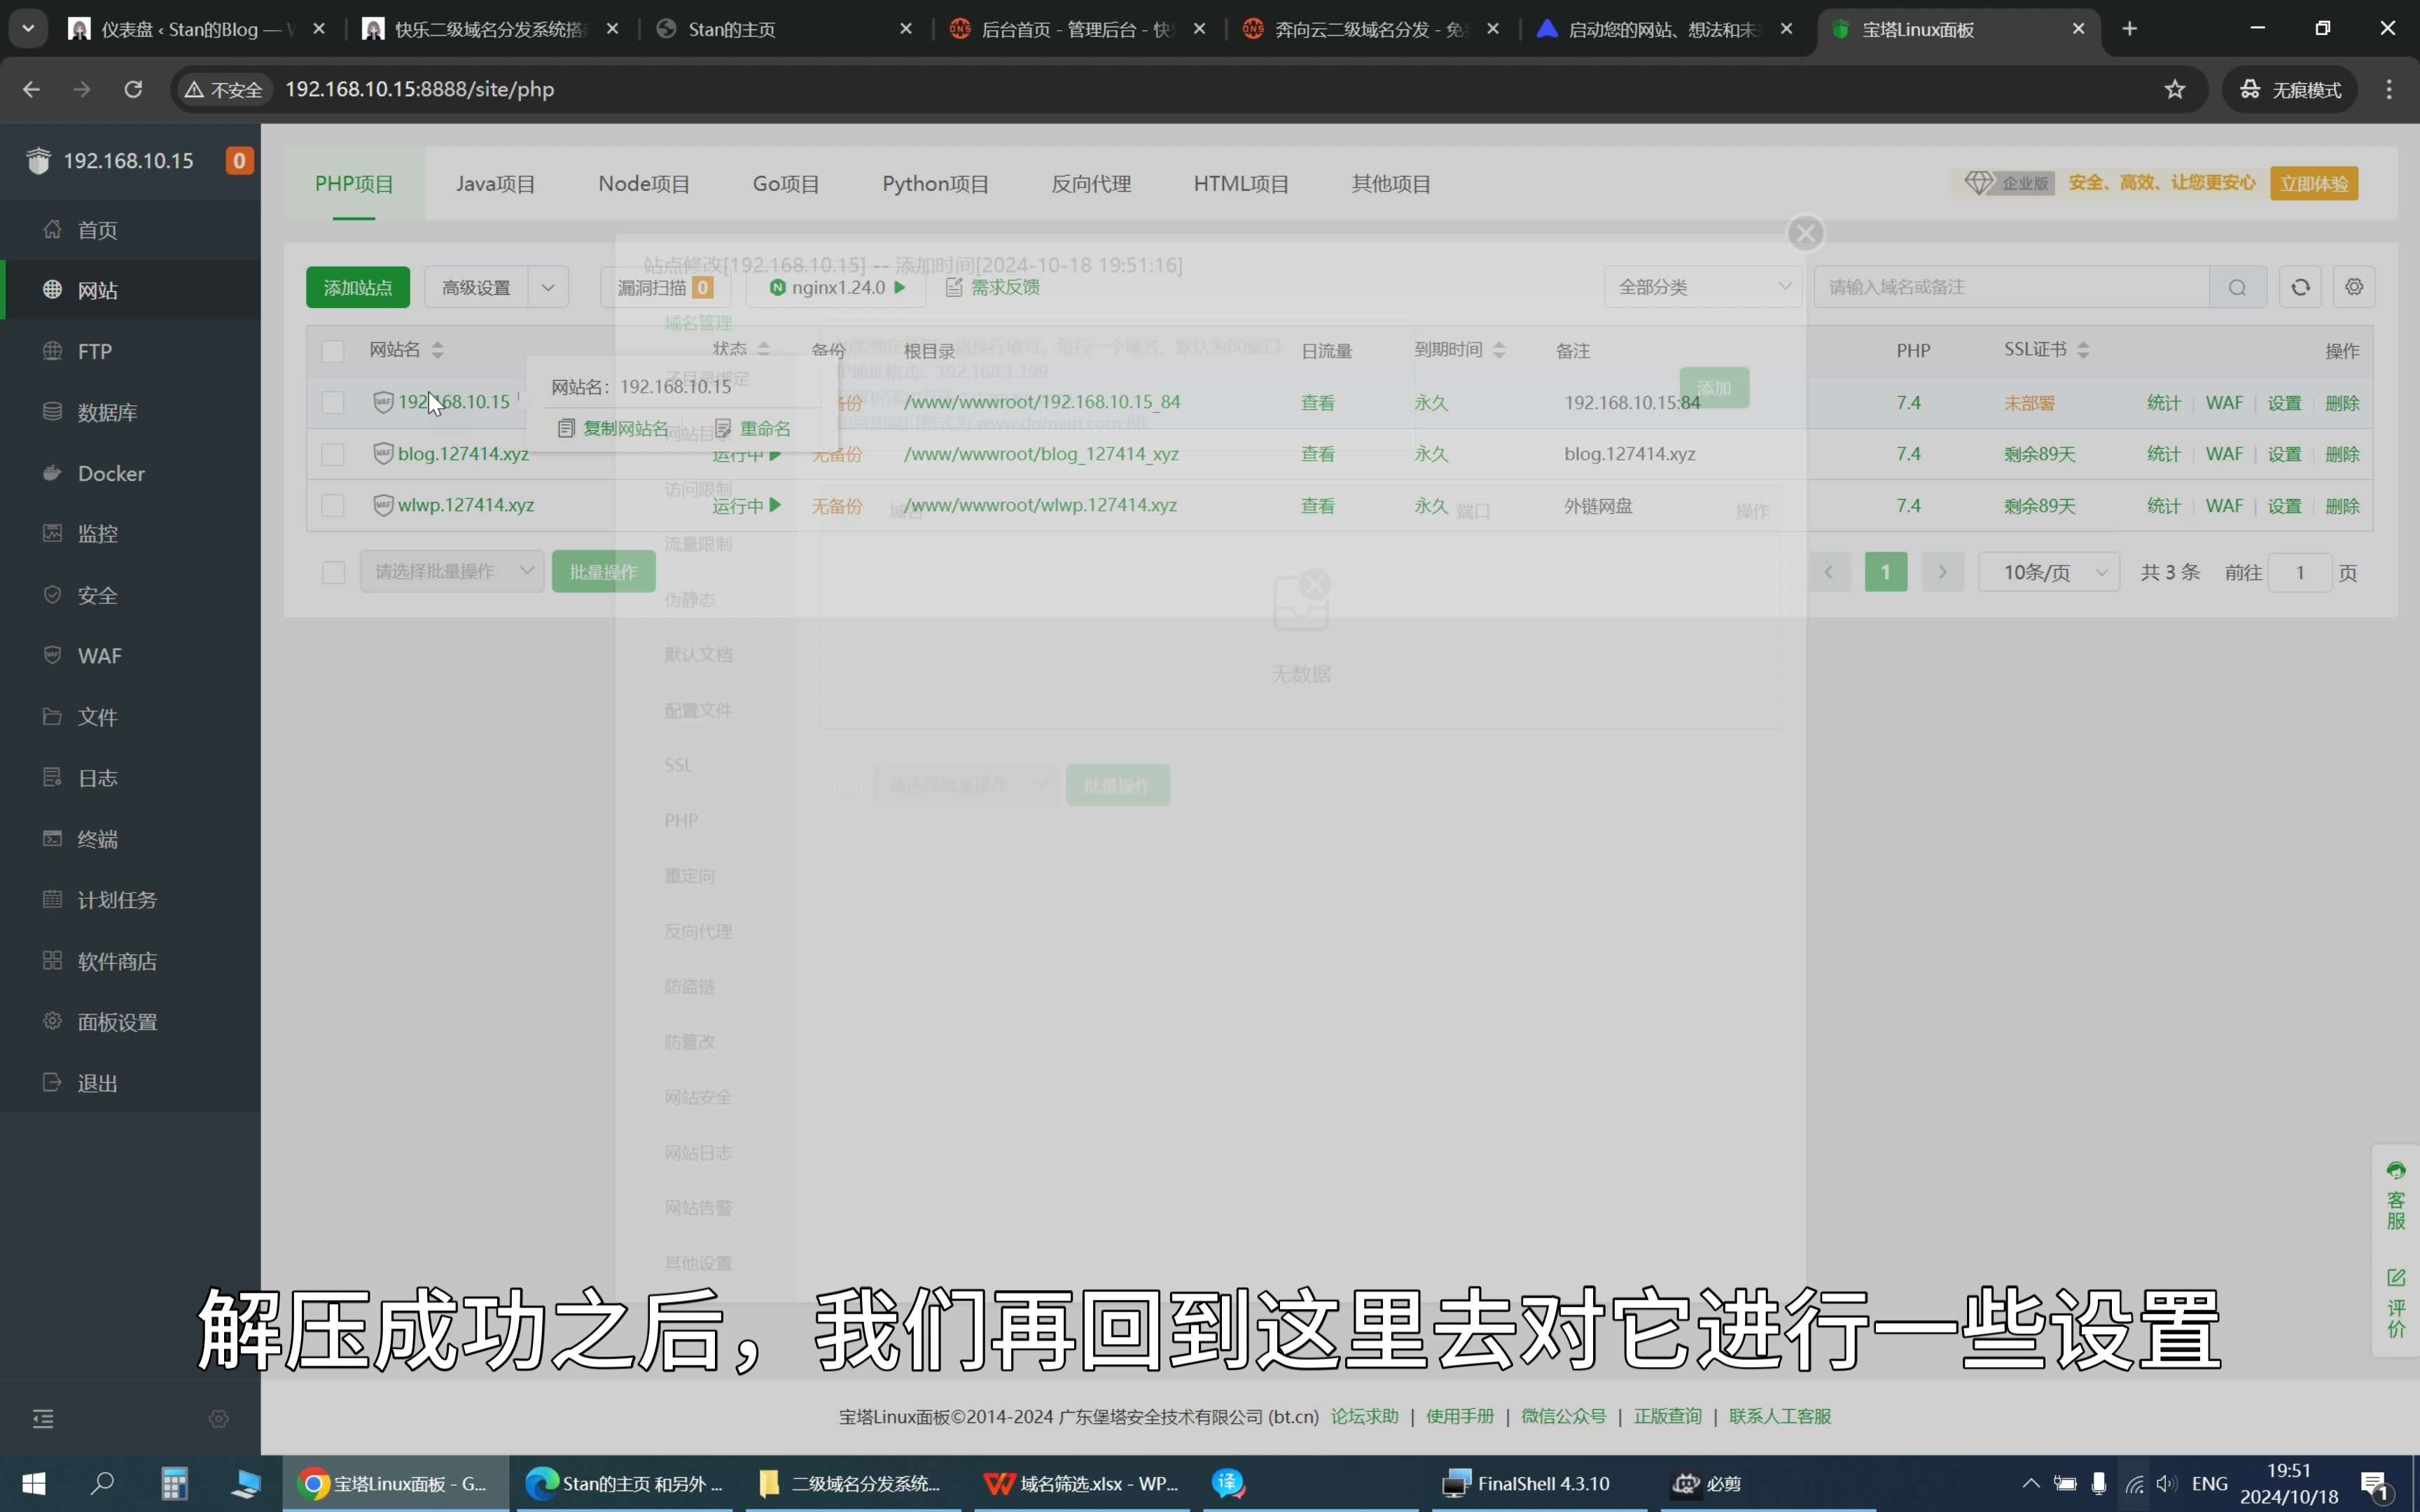Bookmark this page with the star icon
Screen dimensions: 2420x1512
tap(2174, 89)
